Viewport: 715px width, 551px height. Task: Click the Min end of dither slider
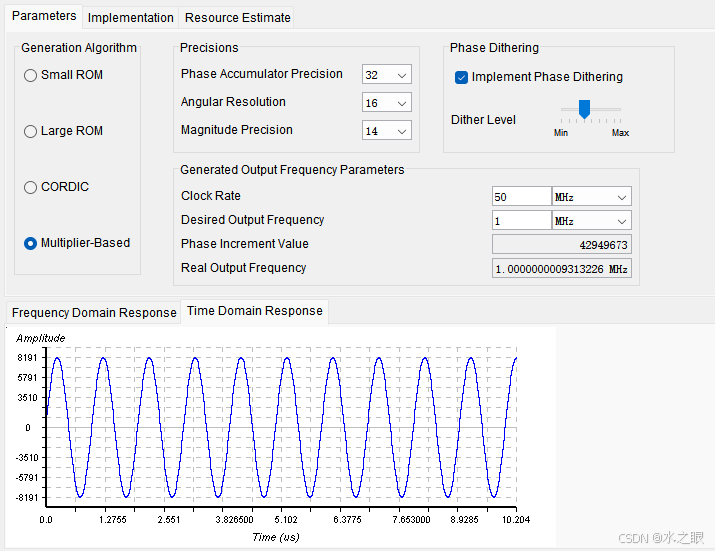point(561,133)
